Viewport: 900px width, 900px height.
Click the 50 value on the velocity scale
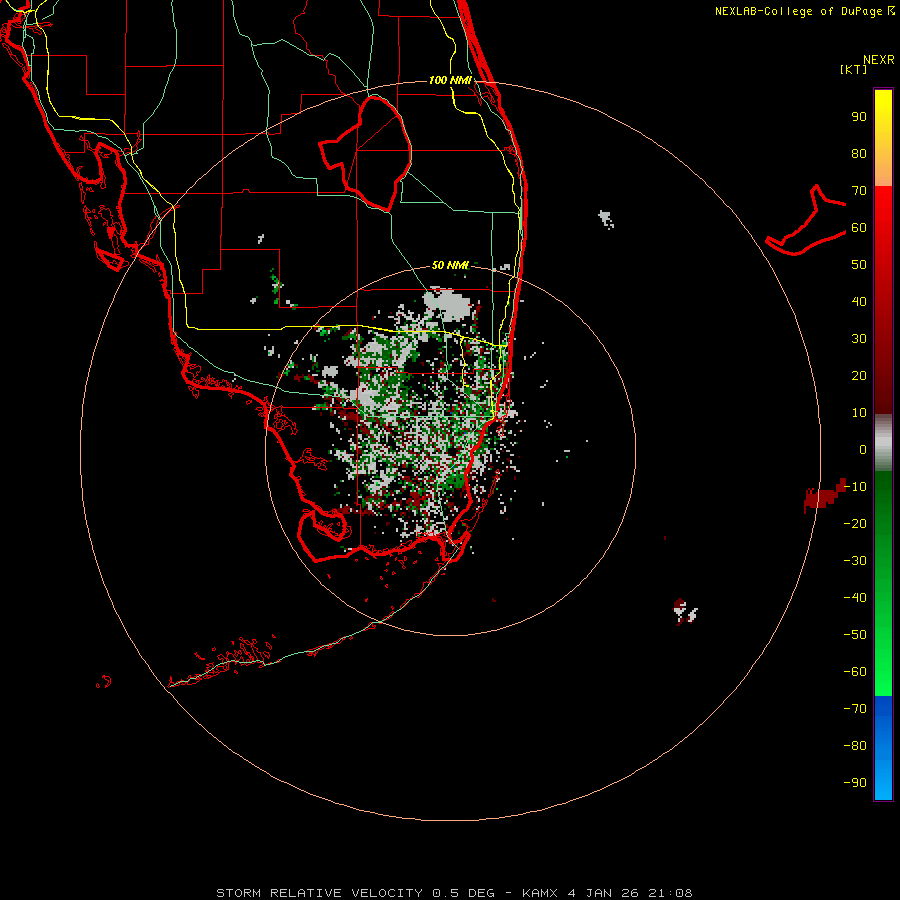point(859,265)
